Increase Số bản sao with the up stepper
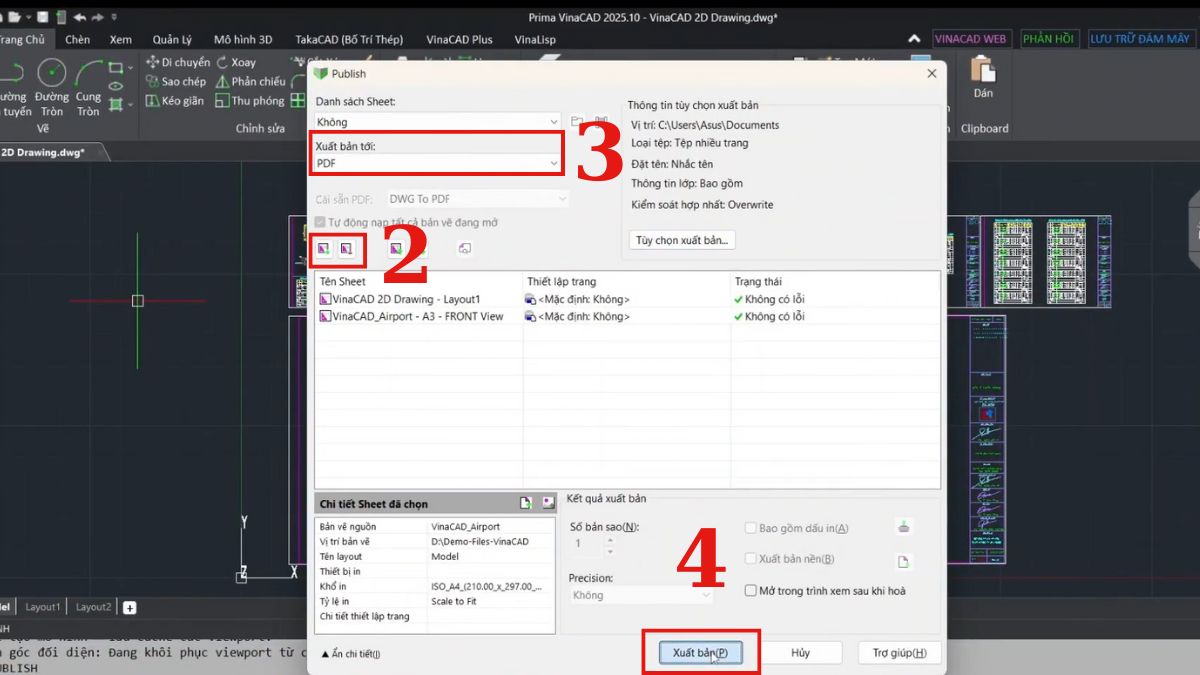The image size is (1200, 675). pos(609,538)
